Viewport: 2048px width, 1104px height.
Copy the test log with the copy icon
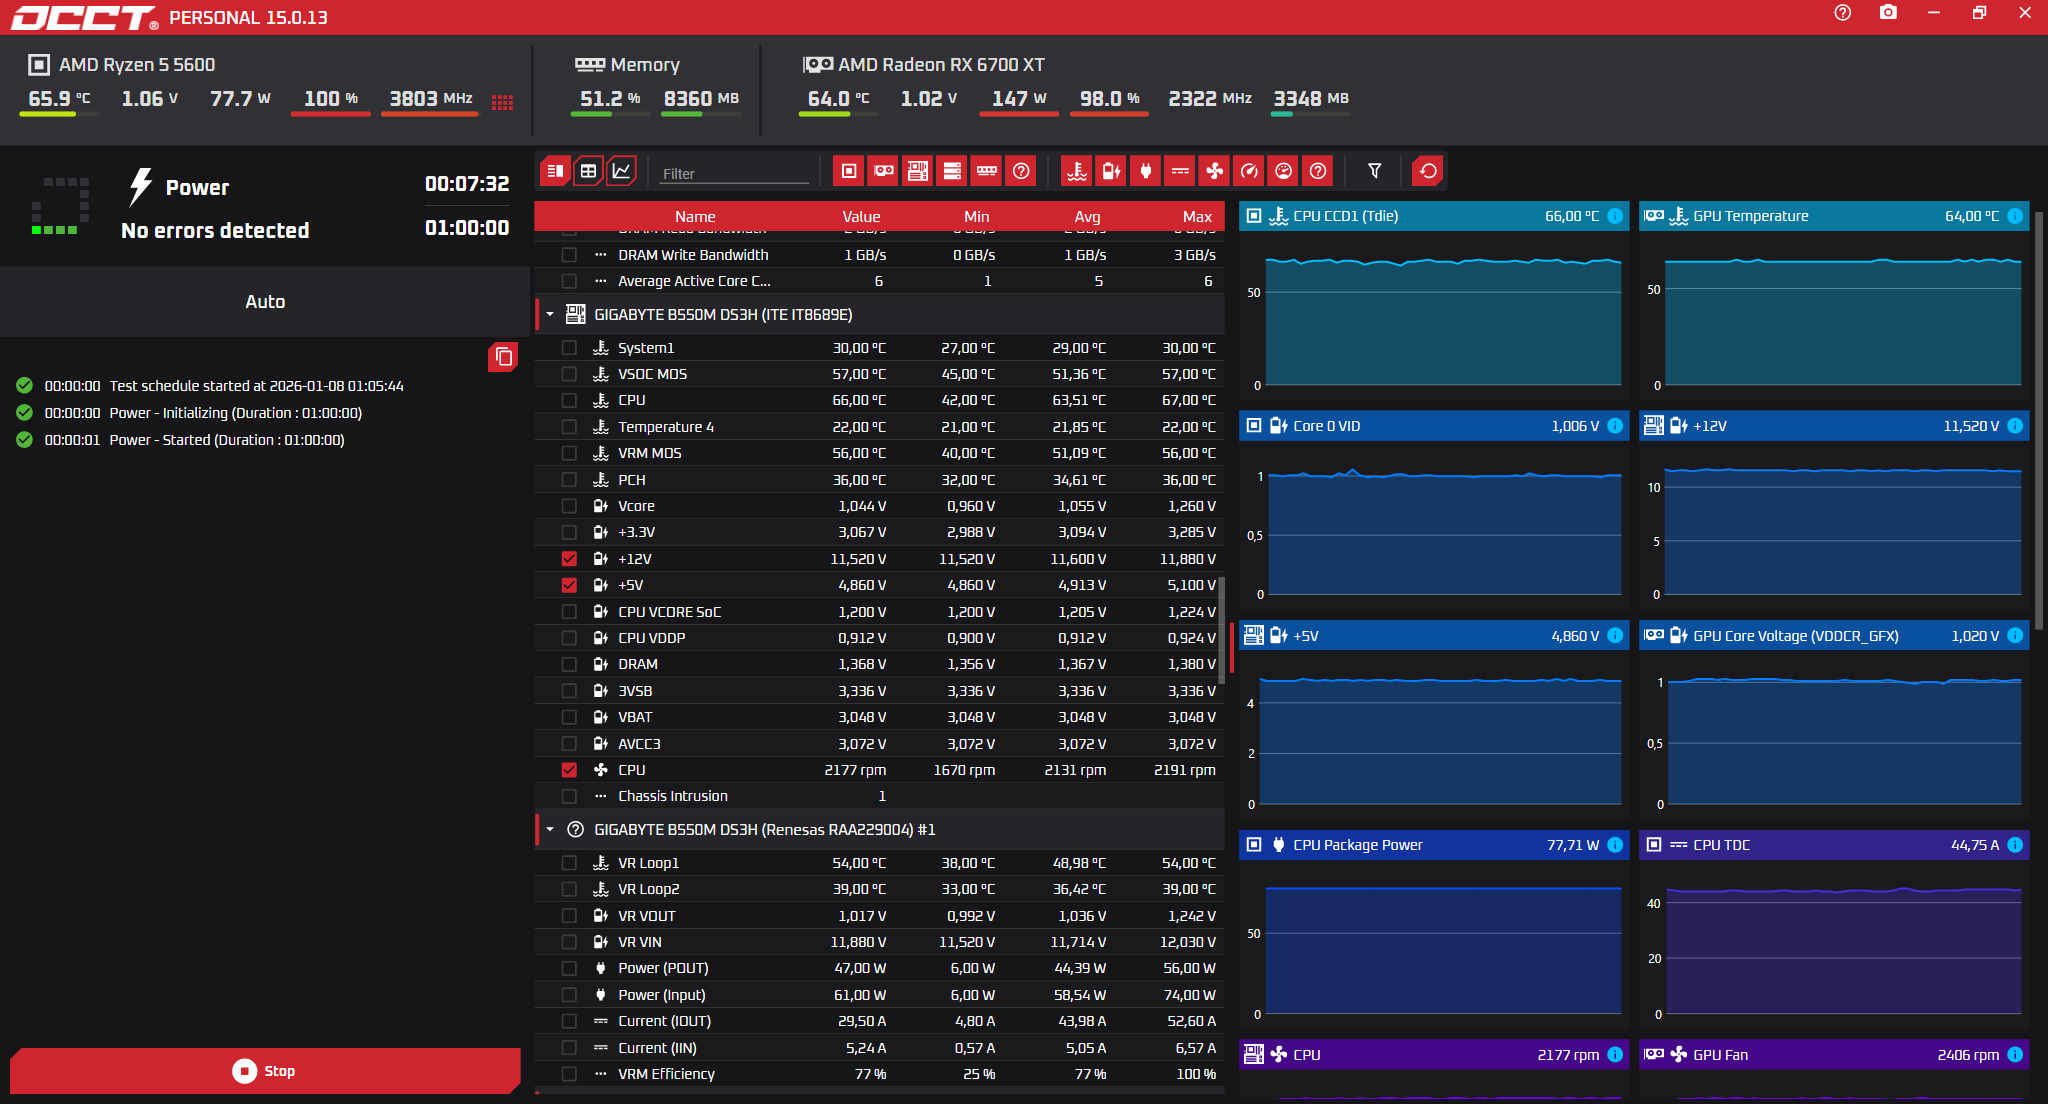point(503,357)
